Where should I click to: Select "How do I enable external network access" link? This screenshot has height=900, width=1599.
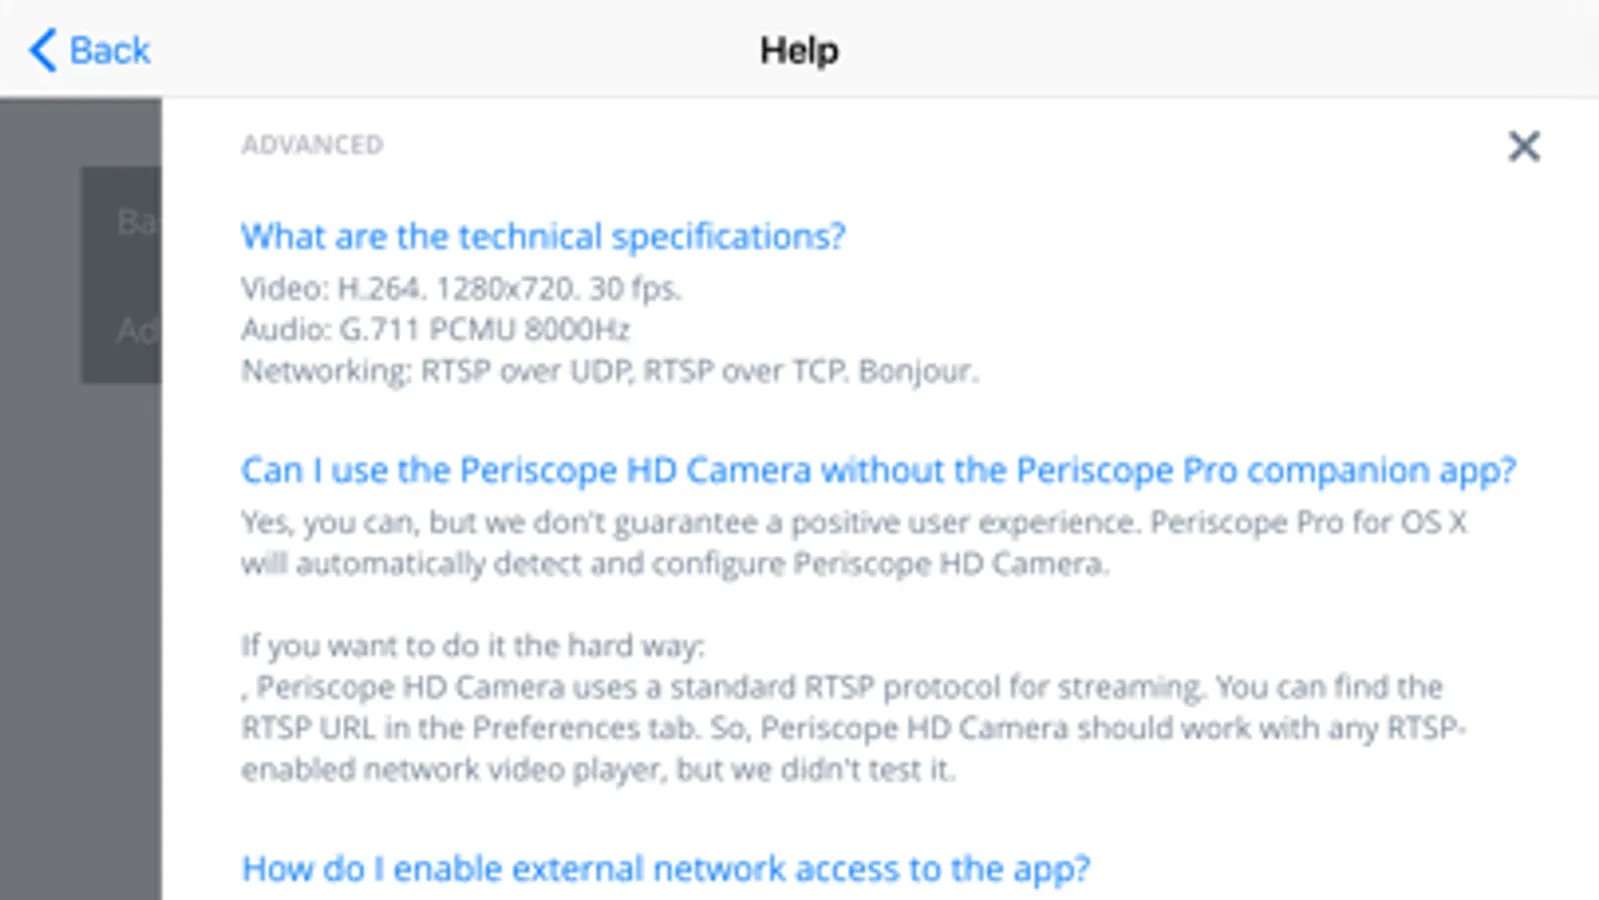pyautogui.click(x=665, y=868)
